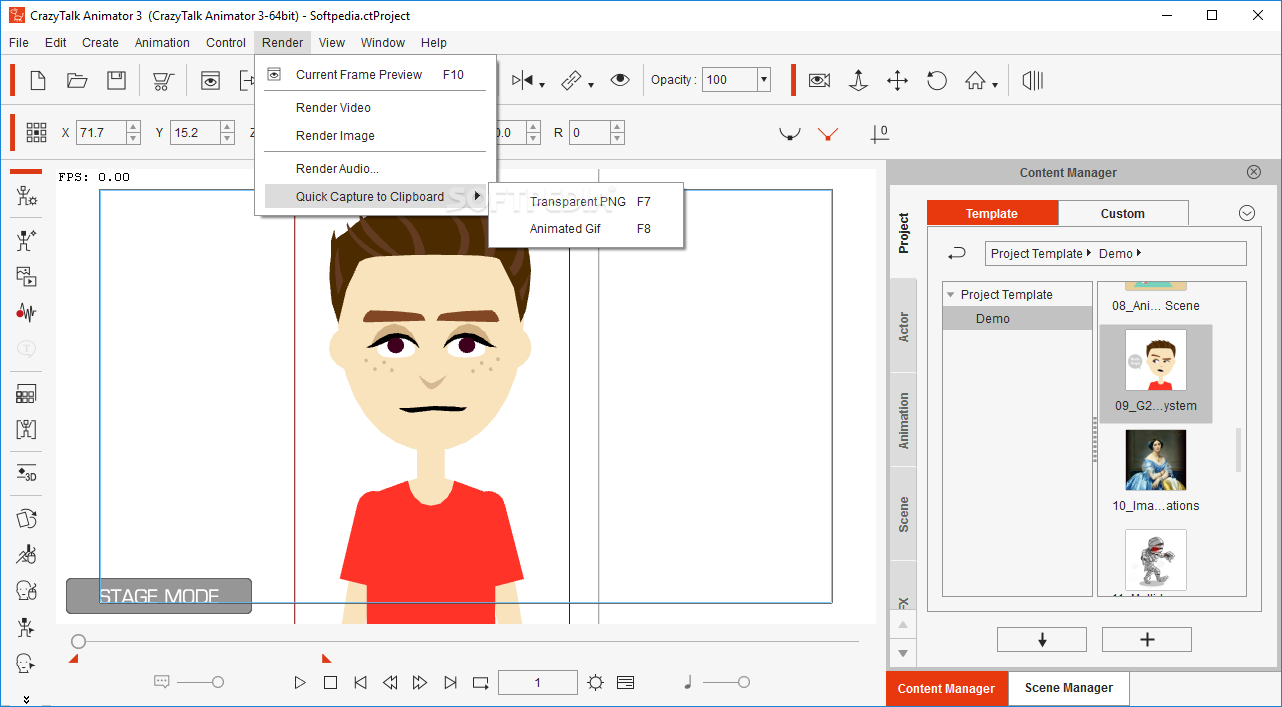The image size is (1282, 707).
Task: Stop playback with the square button
Action: click(x=330, y=683)
